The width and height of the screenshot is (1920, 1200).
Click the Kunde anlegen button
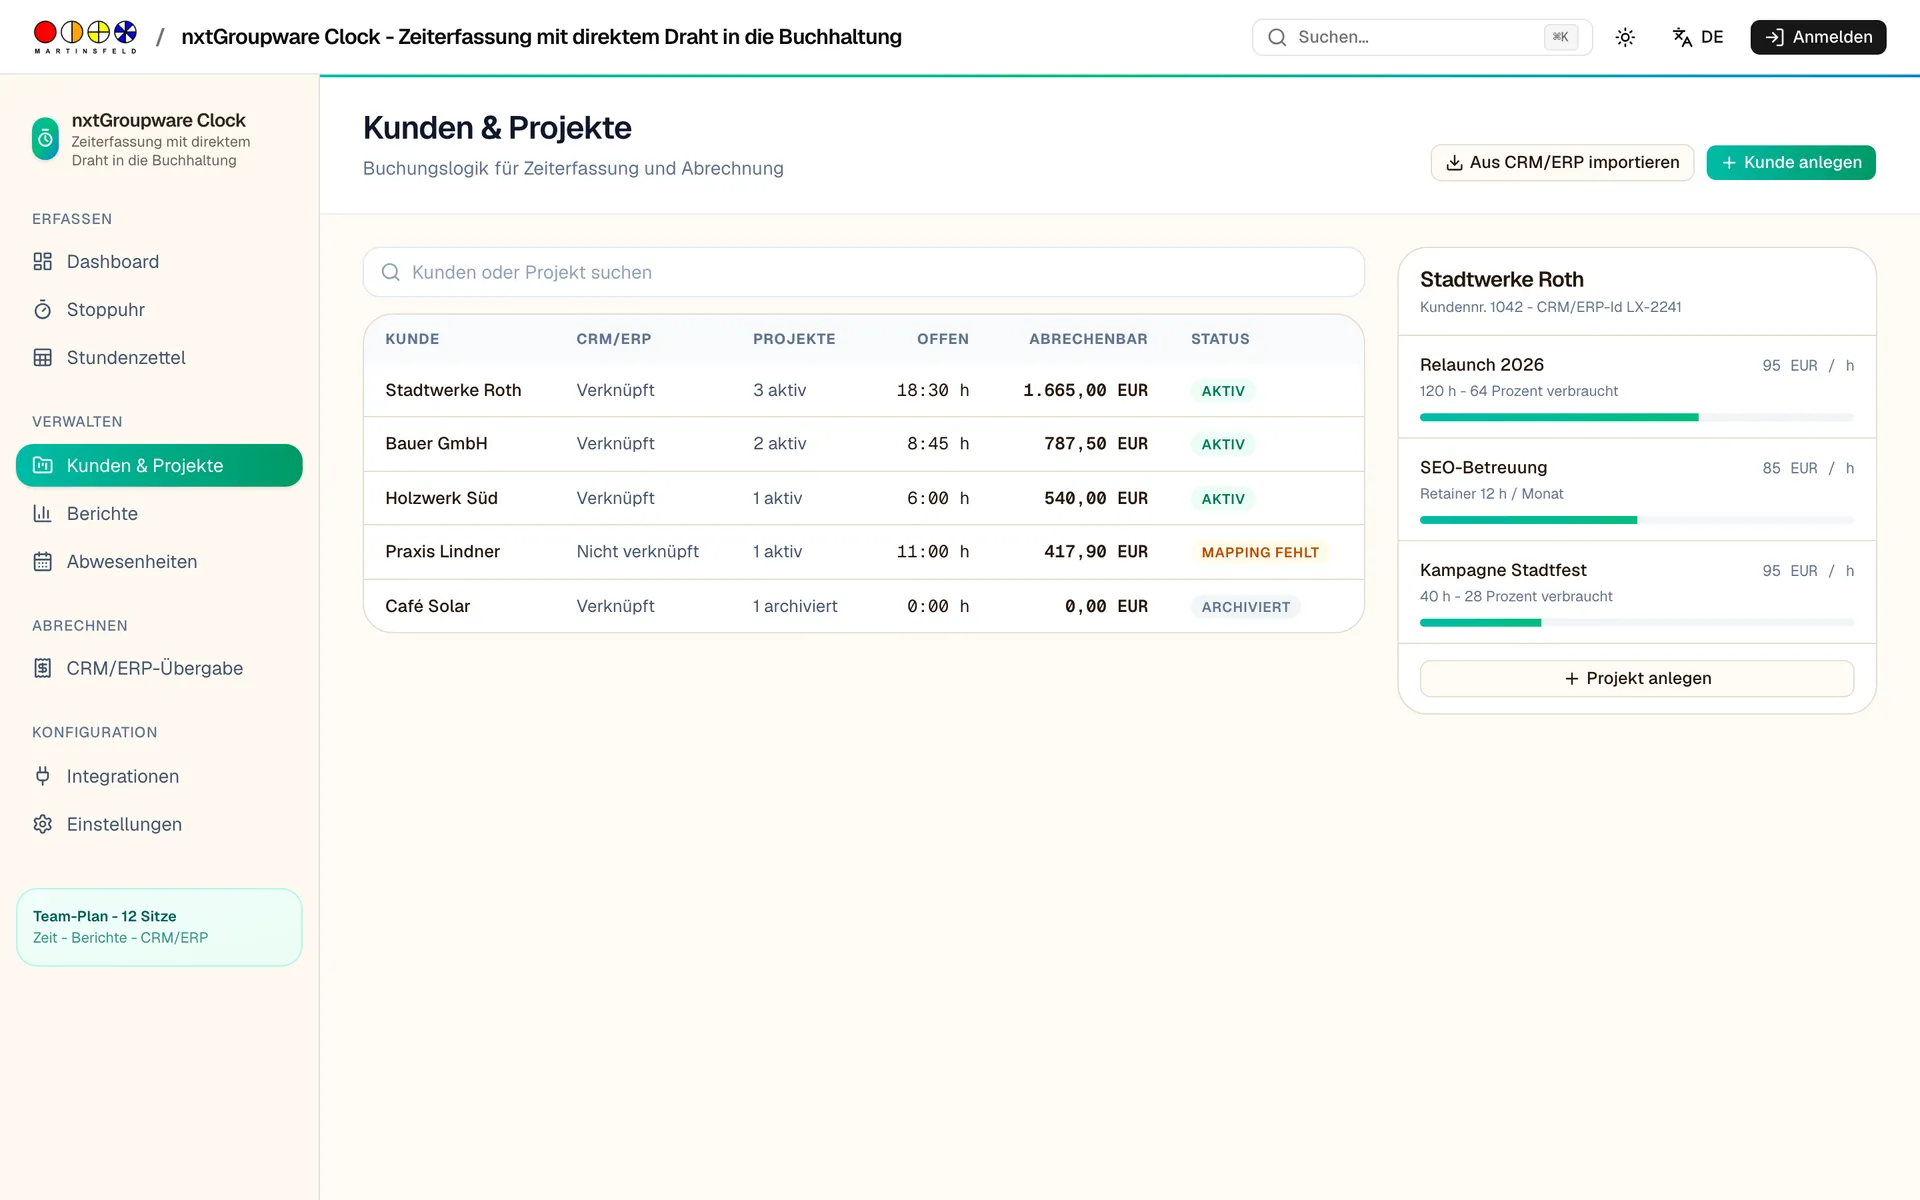point(1790,163)
